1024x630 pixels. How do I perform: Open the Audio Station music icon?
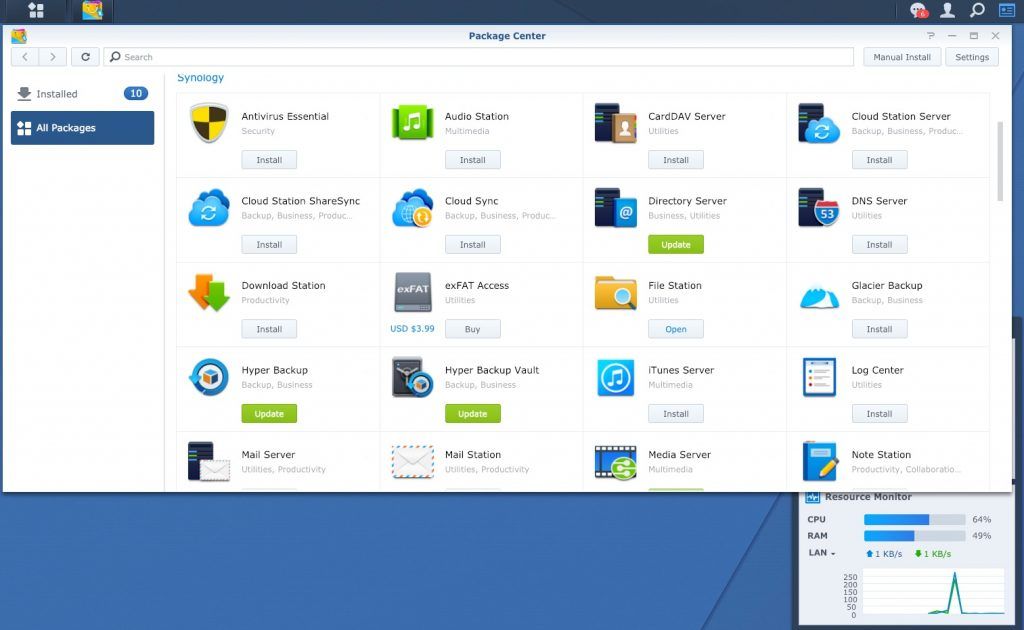[x=412, y=122]
